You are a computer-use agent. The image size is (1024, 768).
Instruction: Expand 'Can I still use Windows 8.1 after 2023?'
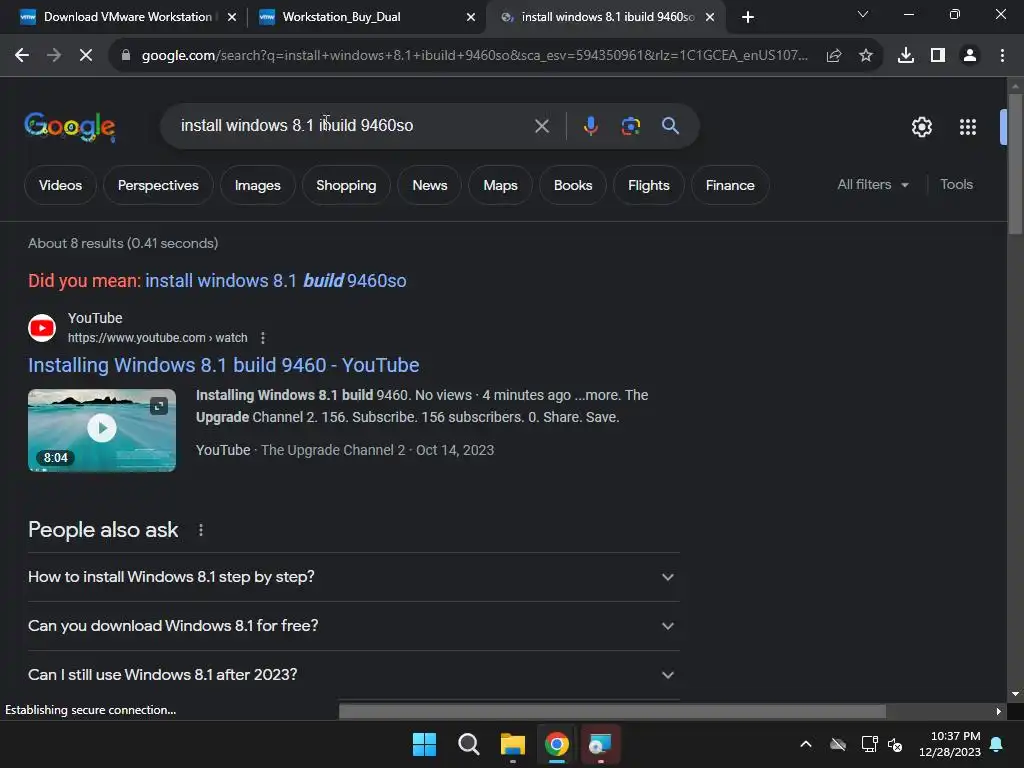tap(353, 675)
